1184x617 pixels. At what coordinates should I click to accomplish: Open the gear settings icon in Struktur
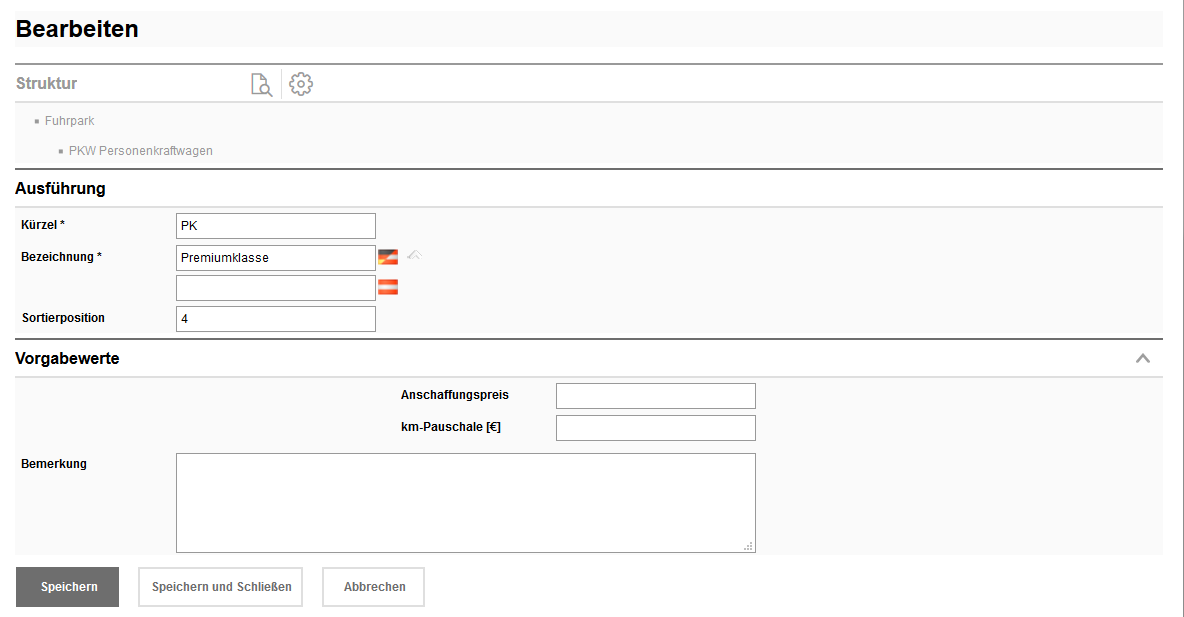[x=301, y=85]
